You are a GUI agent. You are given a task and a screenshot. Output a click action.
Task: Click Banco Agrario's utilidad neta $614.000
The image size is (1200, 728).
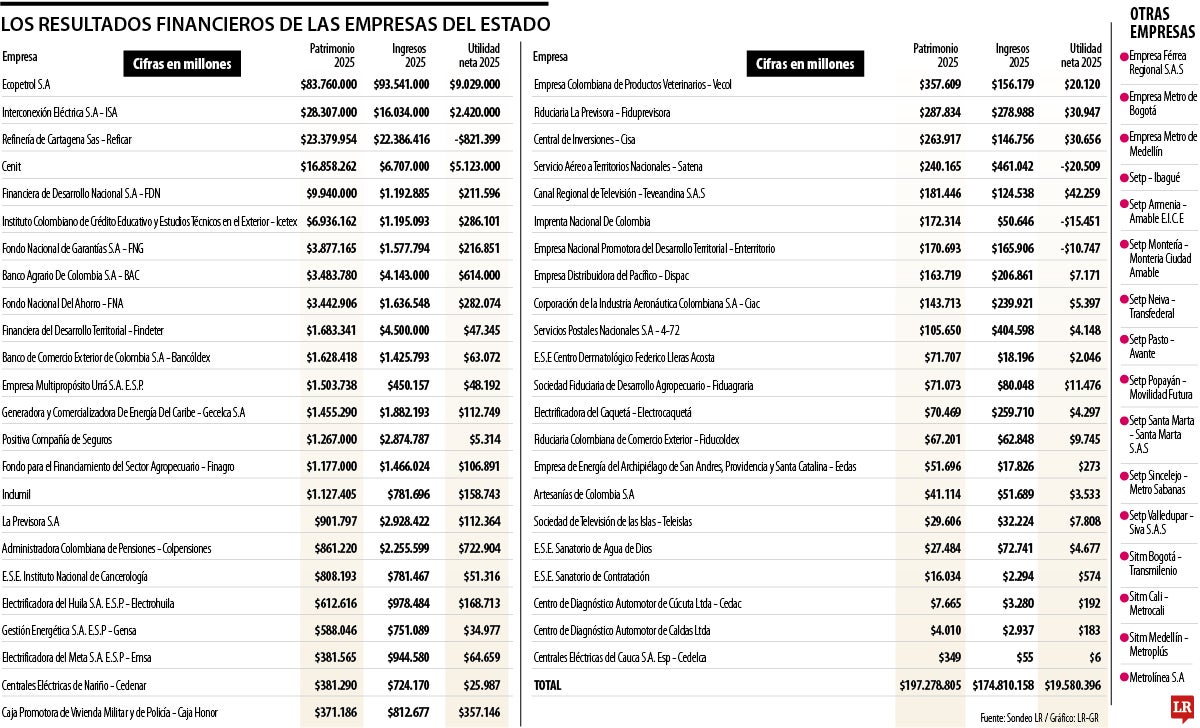pos(480,276)
